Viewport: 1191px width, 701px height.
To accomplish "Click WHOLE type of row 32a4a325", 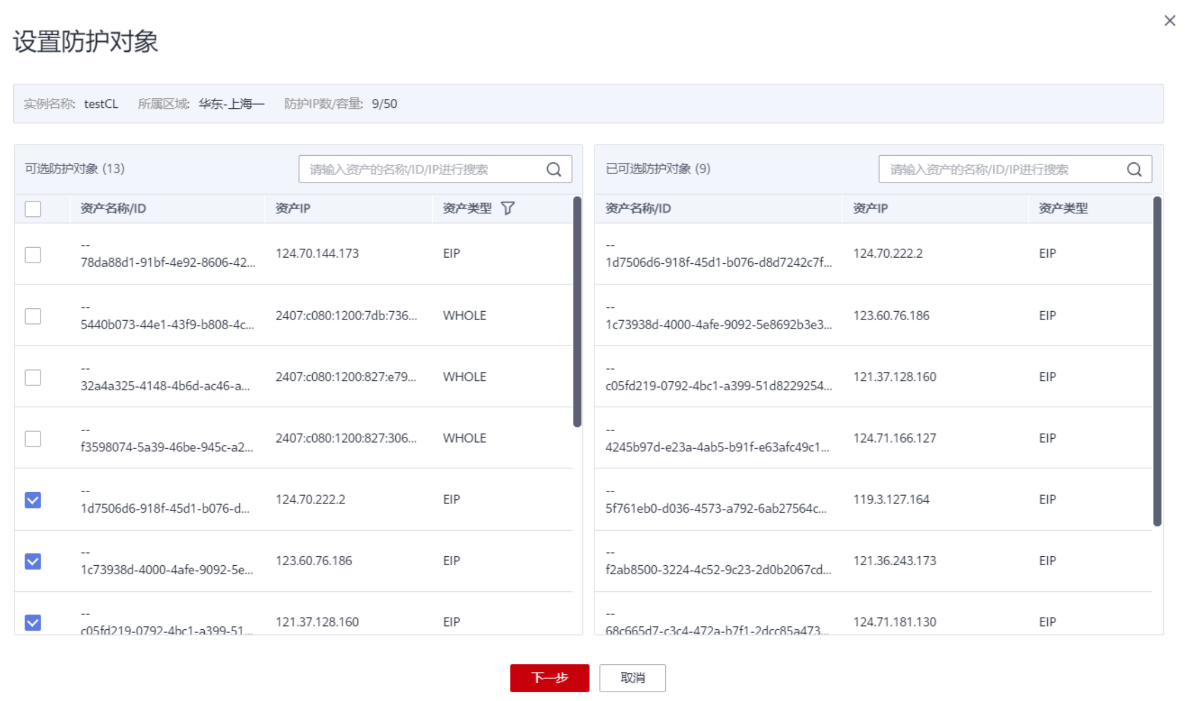I will [464, 377].
